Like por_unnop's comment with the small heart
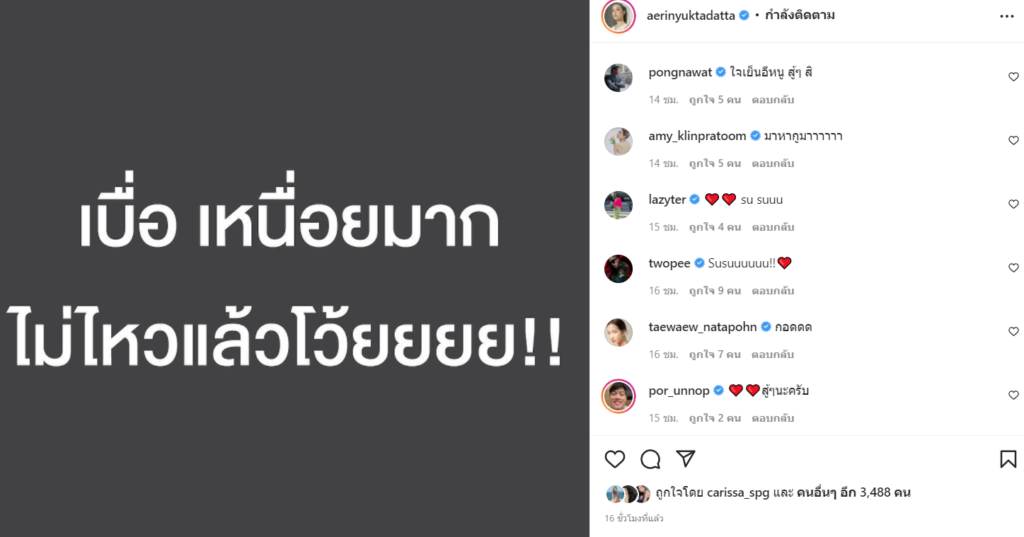The image size is (1024, 537). (1014, 395)
